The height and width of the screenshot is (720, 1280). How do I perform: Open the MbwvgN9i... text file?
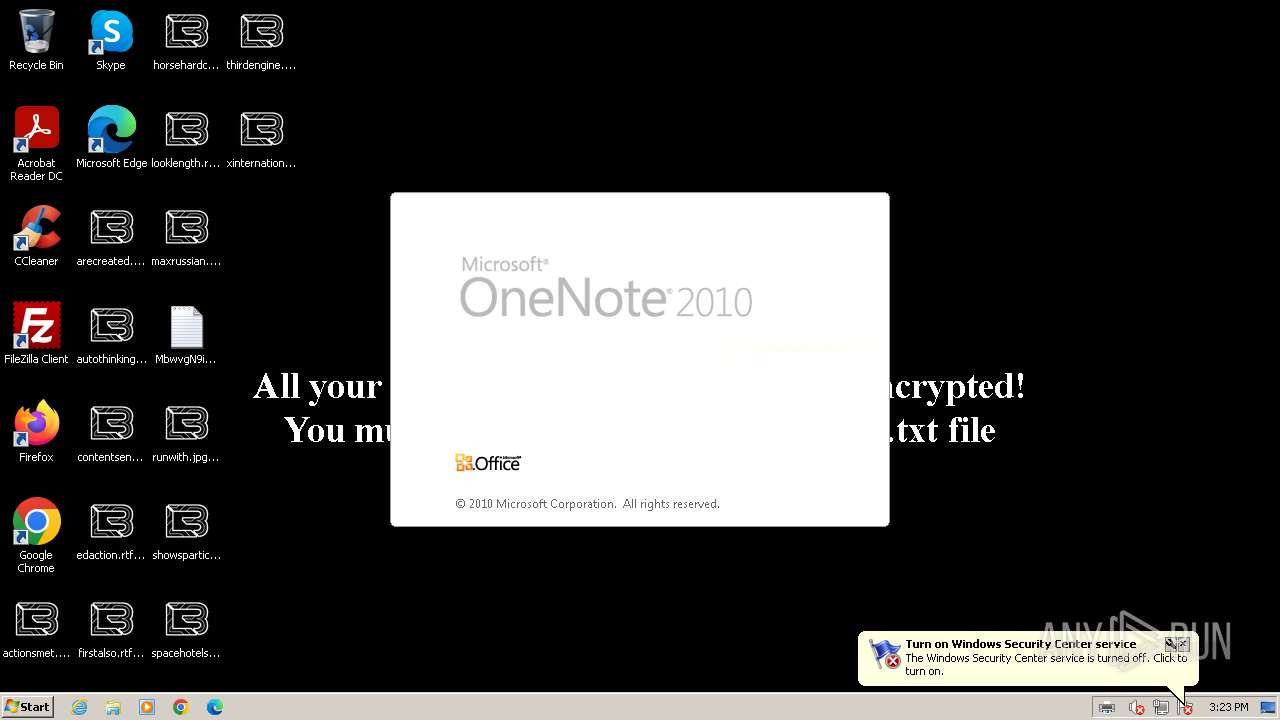(186, 334)
